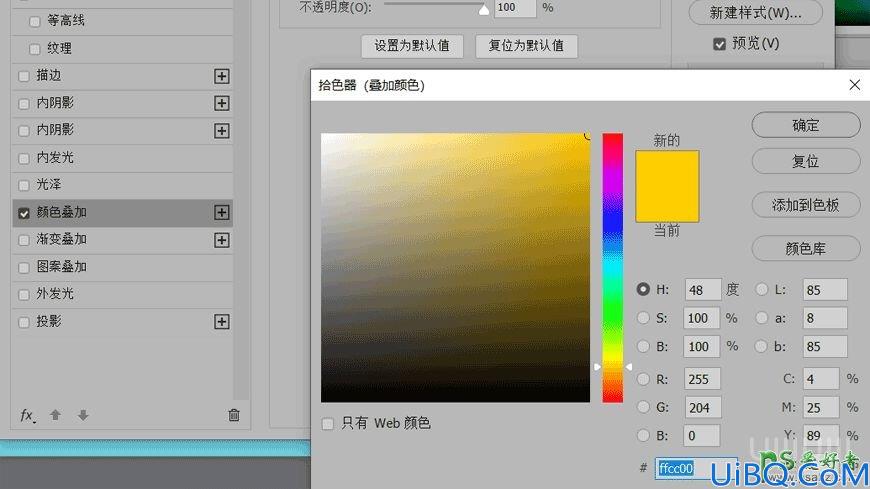870x489 pixels.
Task: Click the S saturation value field
Action: [x=701, y=318]
